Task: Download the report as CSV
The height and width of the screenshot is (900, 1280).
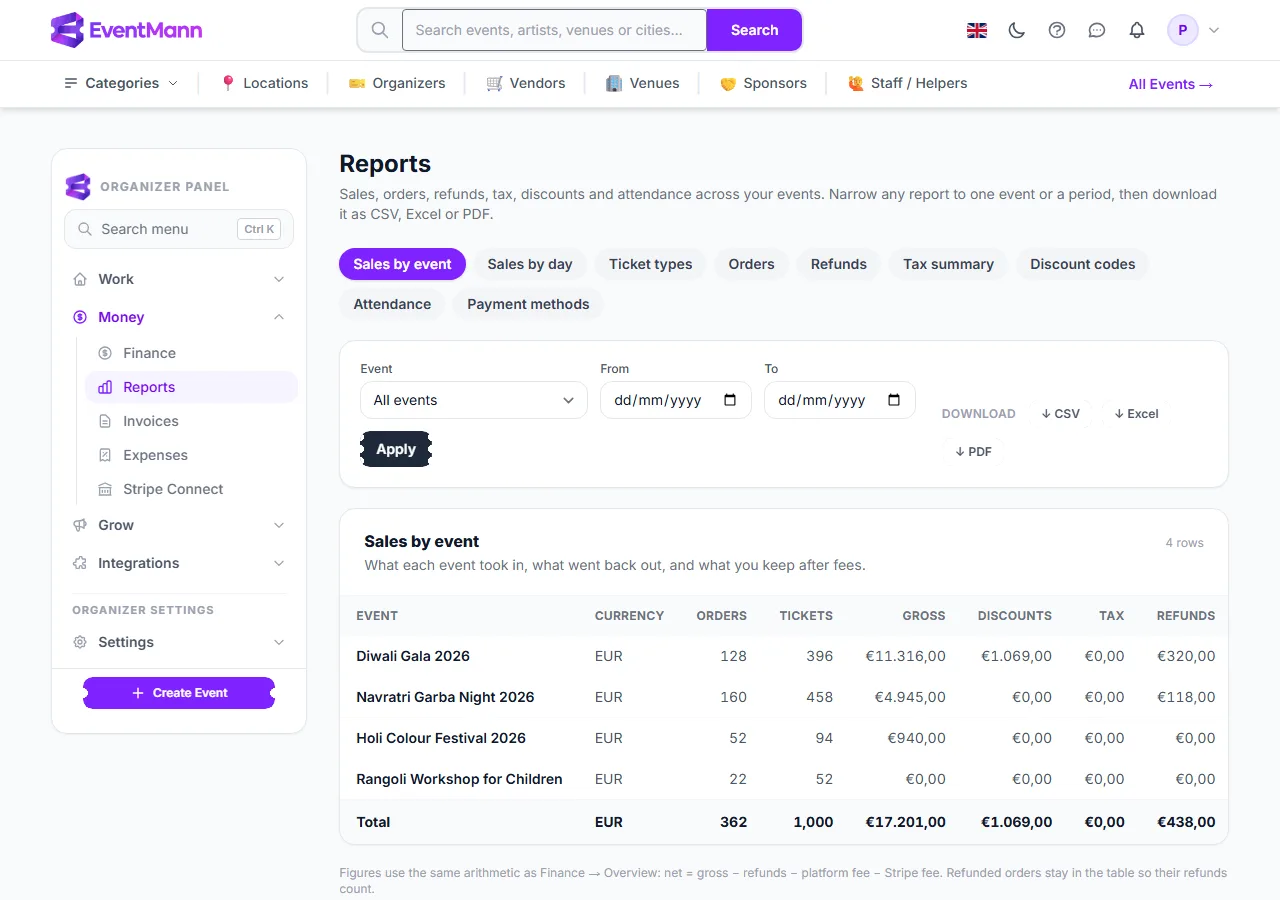Action: point(1060,413)
